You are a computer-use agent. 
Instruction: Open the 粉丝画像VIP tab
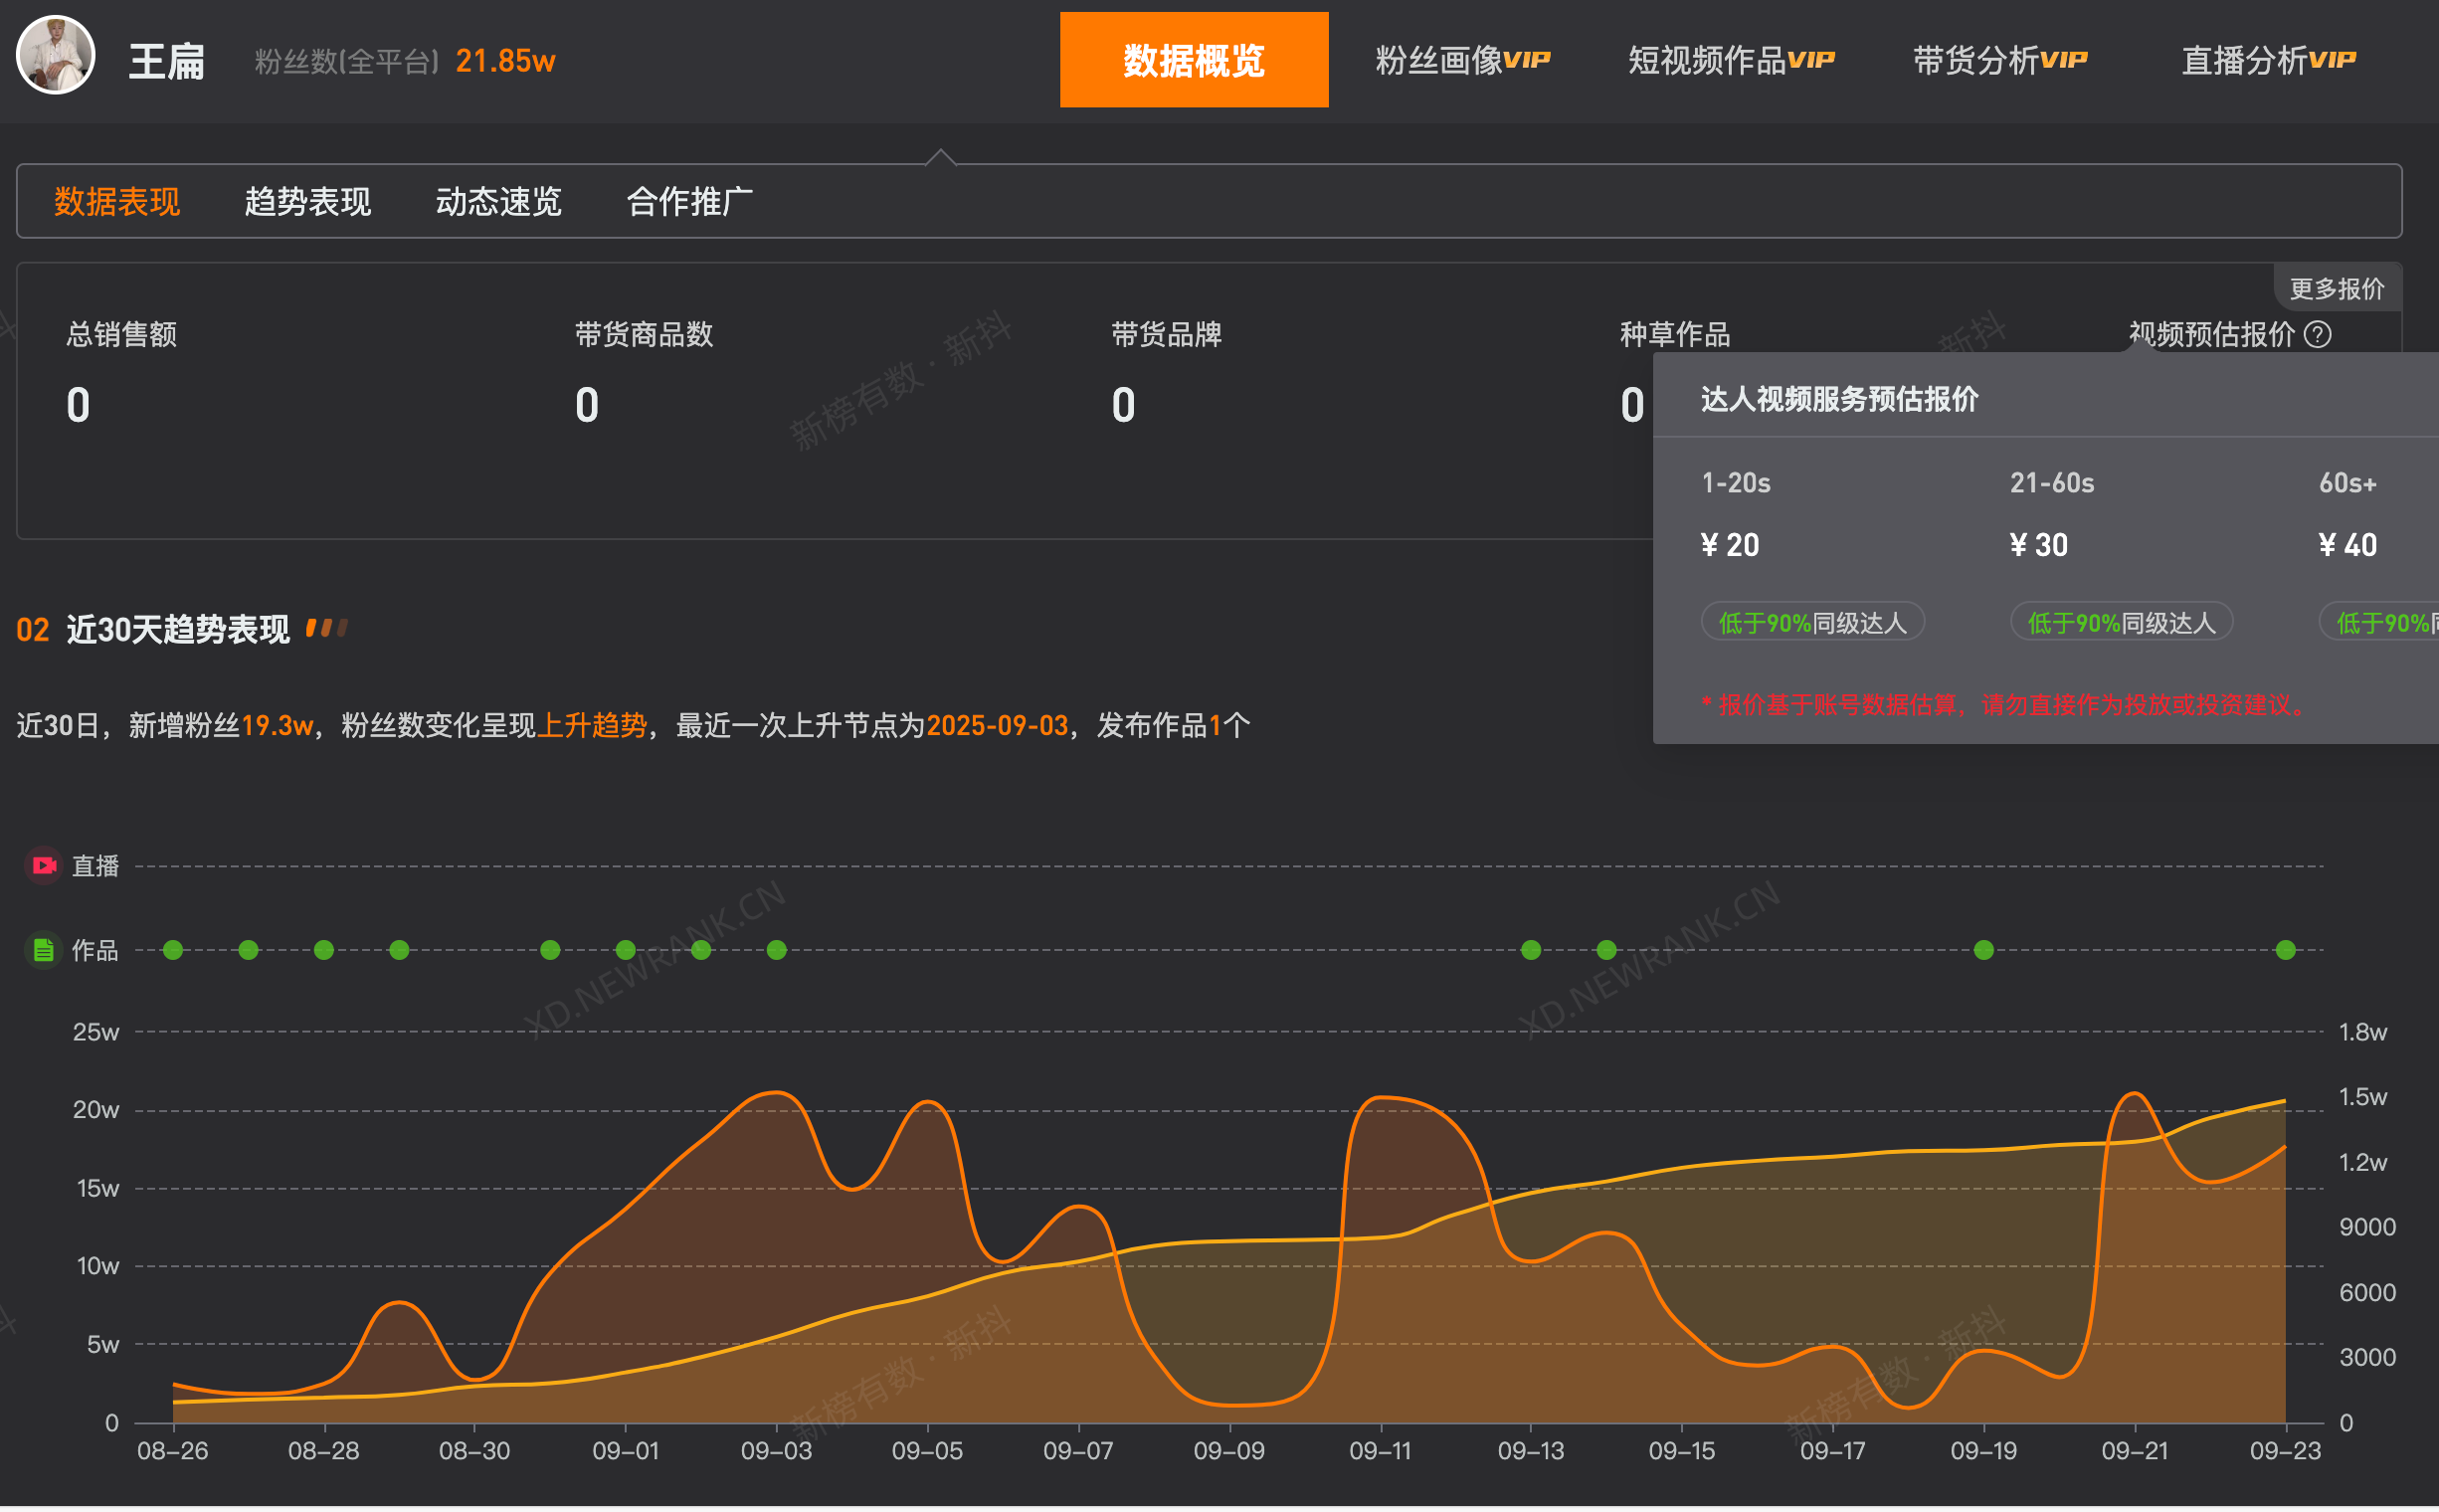[x=1463, y=58]
